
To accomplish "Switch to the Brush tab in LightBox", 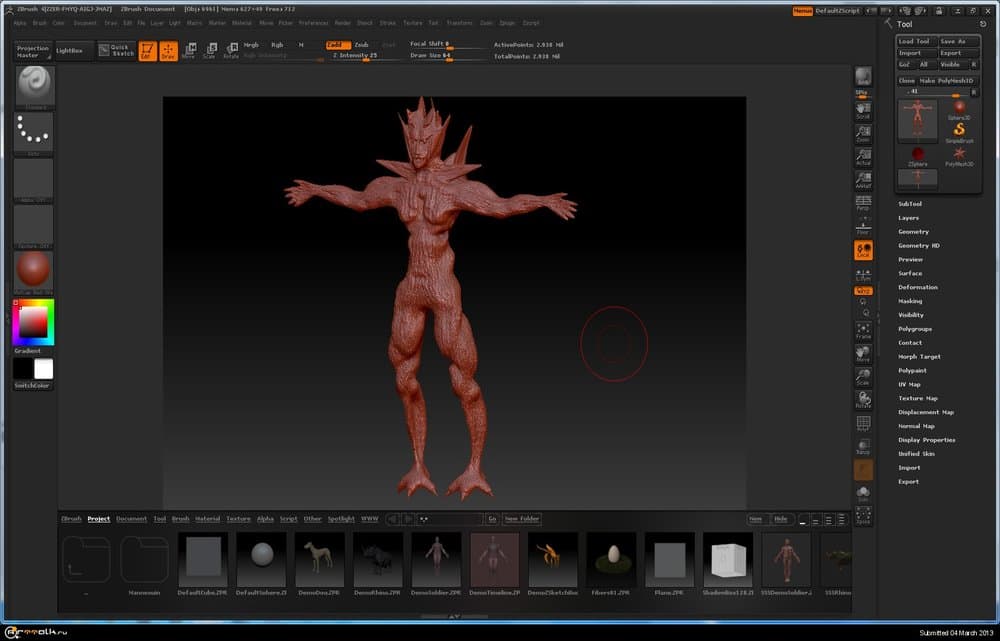I will point(180,519).
